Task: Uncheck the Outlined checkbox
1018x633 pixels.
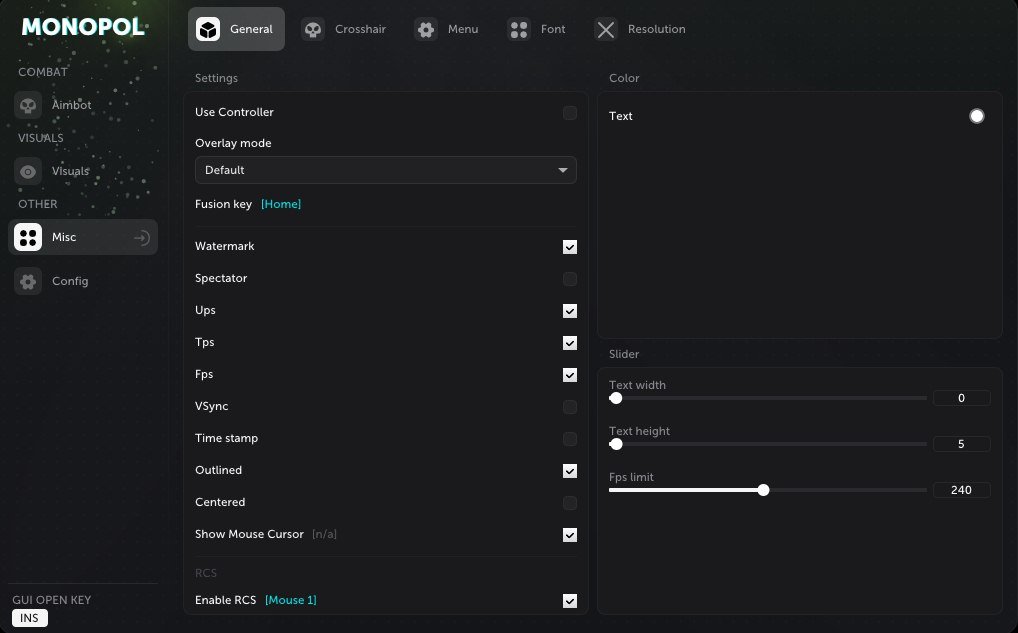Action: [570, 471]
